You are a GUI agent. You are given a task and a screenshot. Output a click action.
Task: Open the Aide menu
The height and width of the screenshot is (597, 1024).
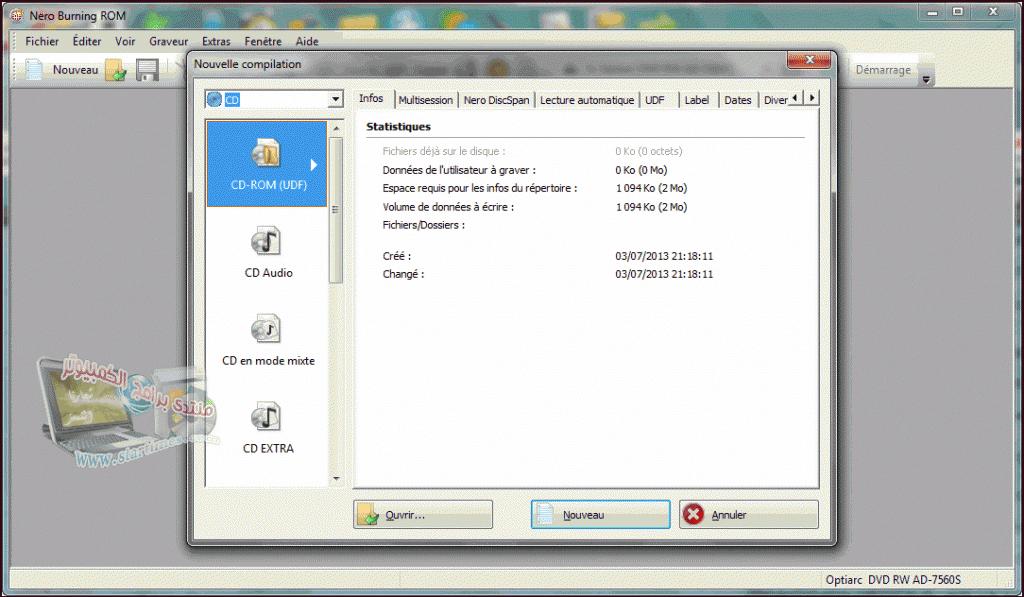(307, 41)
